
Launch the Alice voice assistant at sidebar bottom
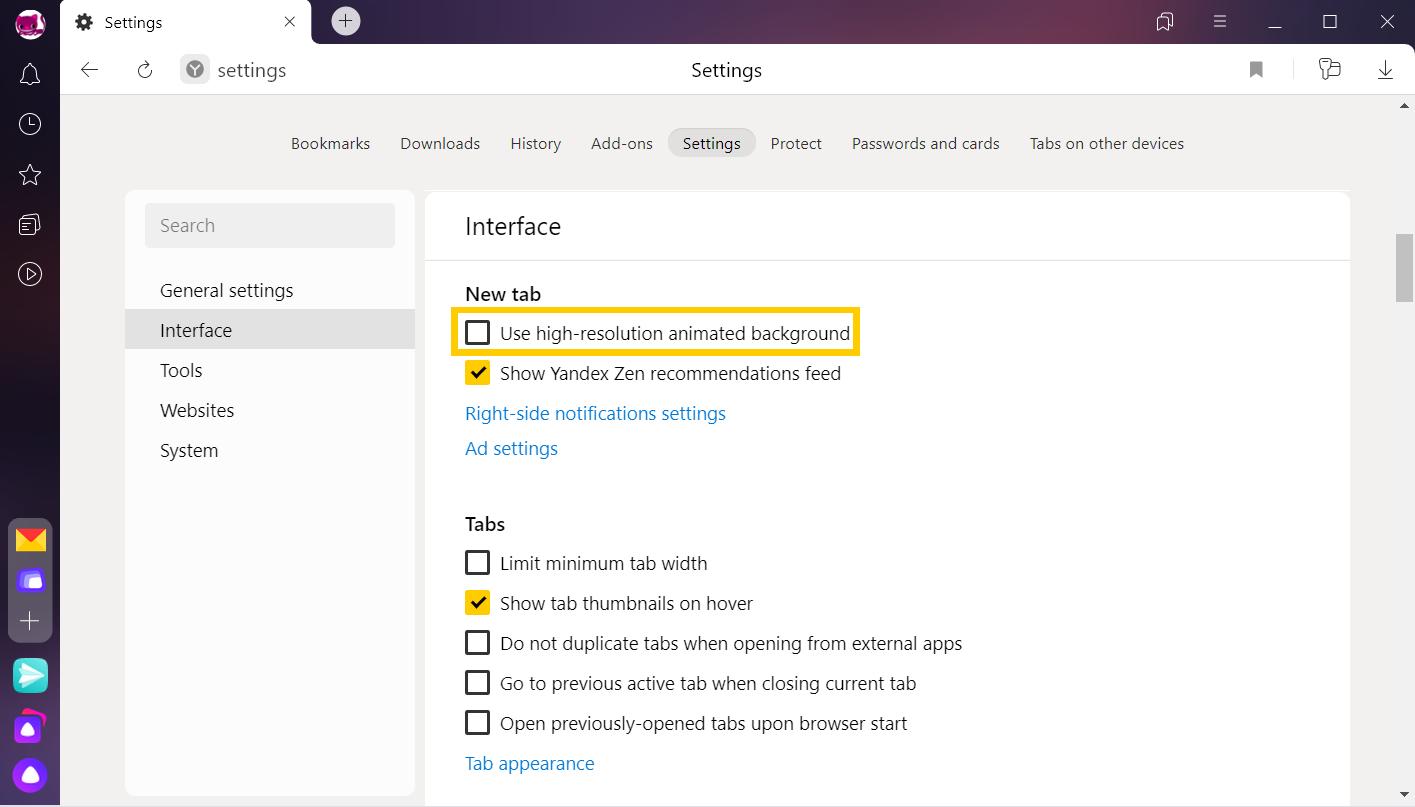[x=30, y=775]
